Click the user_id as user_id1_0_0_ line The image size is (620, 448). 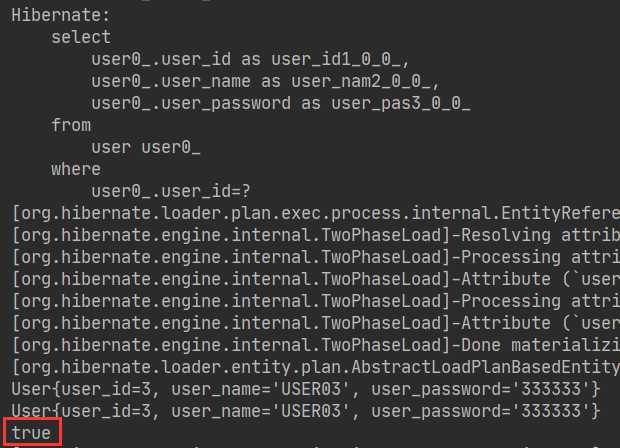250,60
